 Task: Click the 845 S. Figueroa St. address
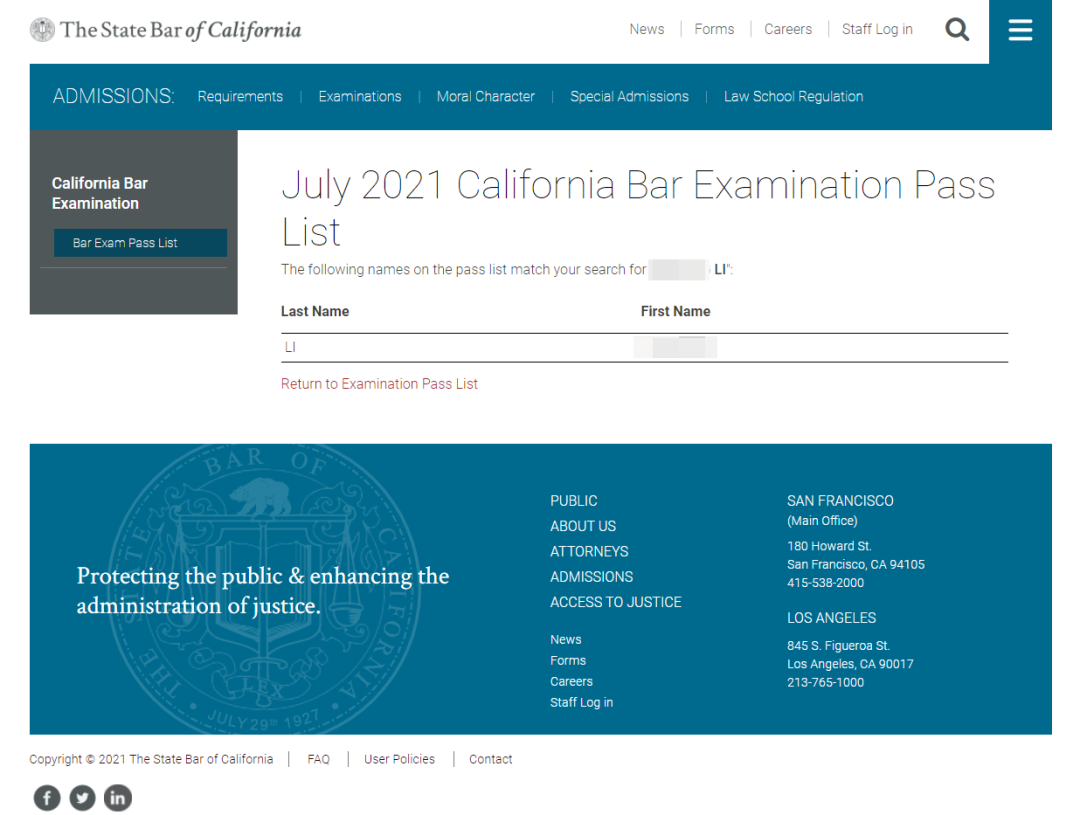coord(838,646)
